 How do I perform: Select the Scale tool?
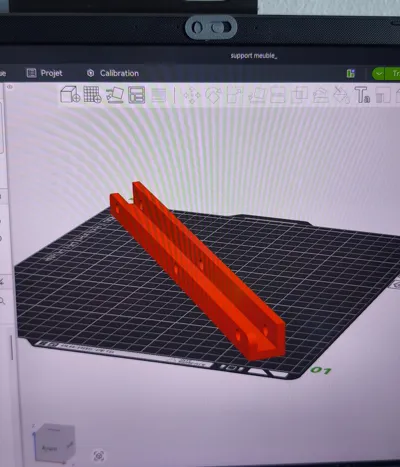coord(235,95)
